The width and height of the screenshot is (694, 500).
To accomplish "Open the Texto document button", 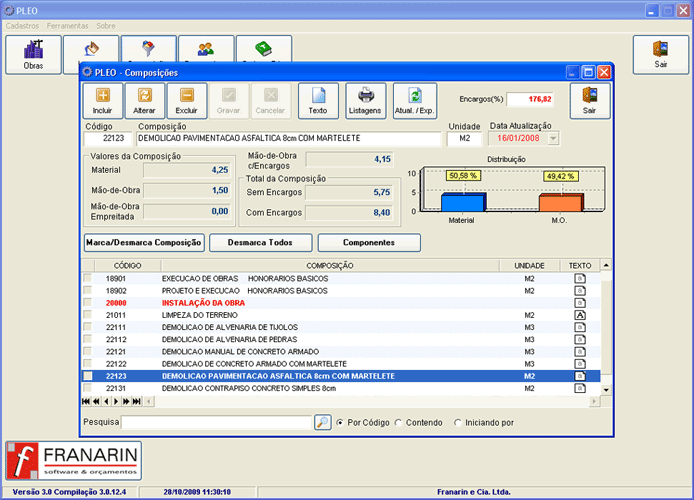I will [318, 101].
